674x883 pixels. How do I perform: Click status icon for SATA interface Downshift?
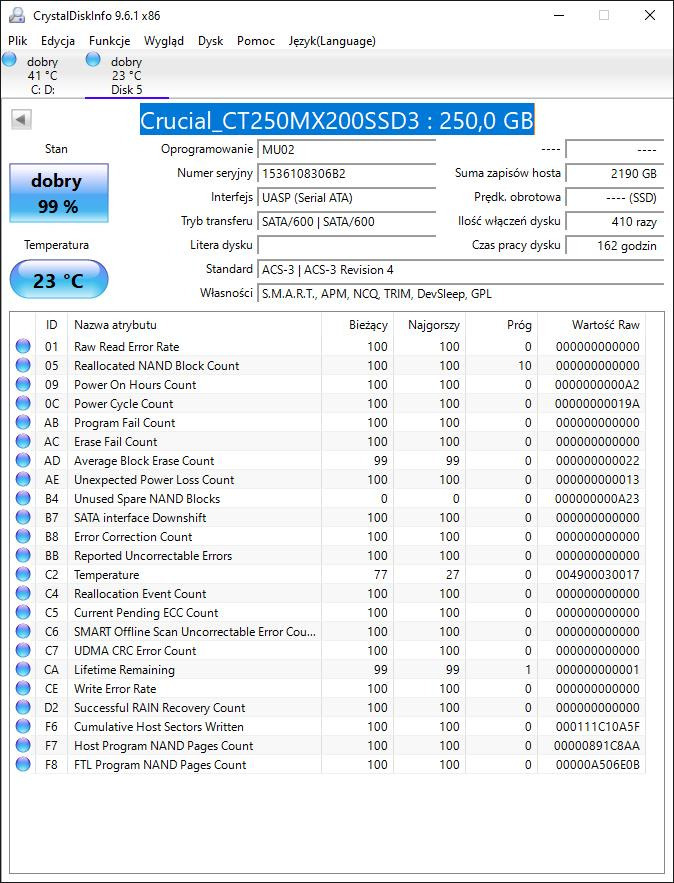(23, 518)
